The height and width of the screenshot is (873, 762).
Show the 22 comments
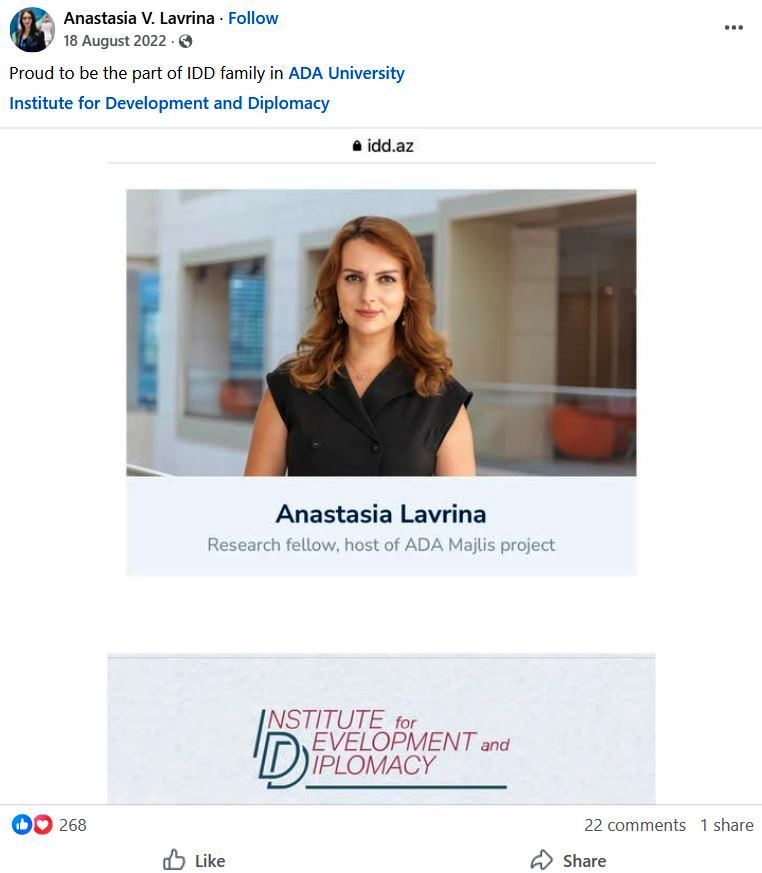635,825
